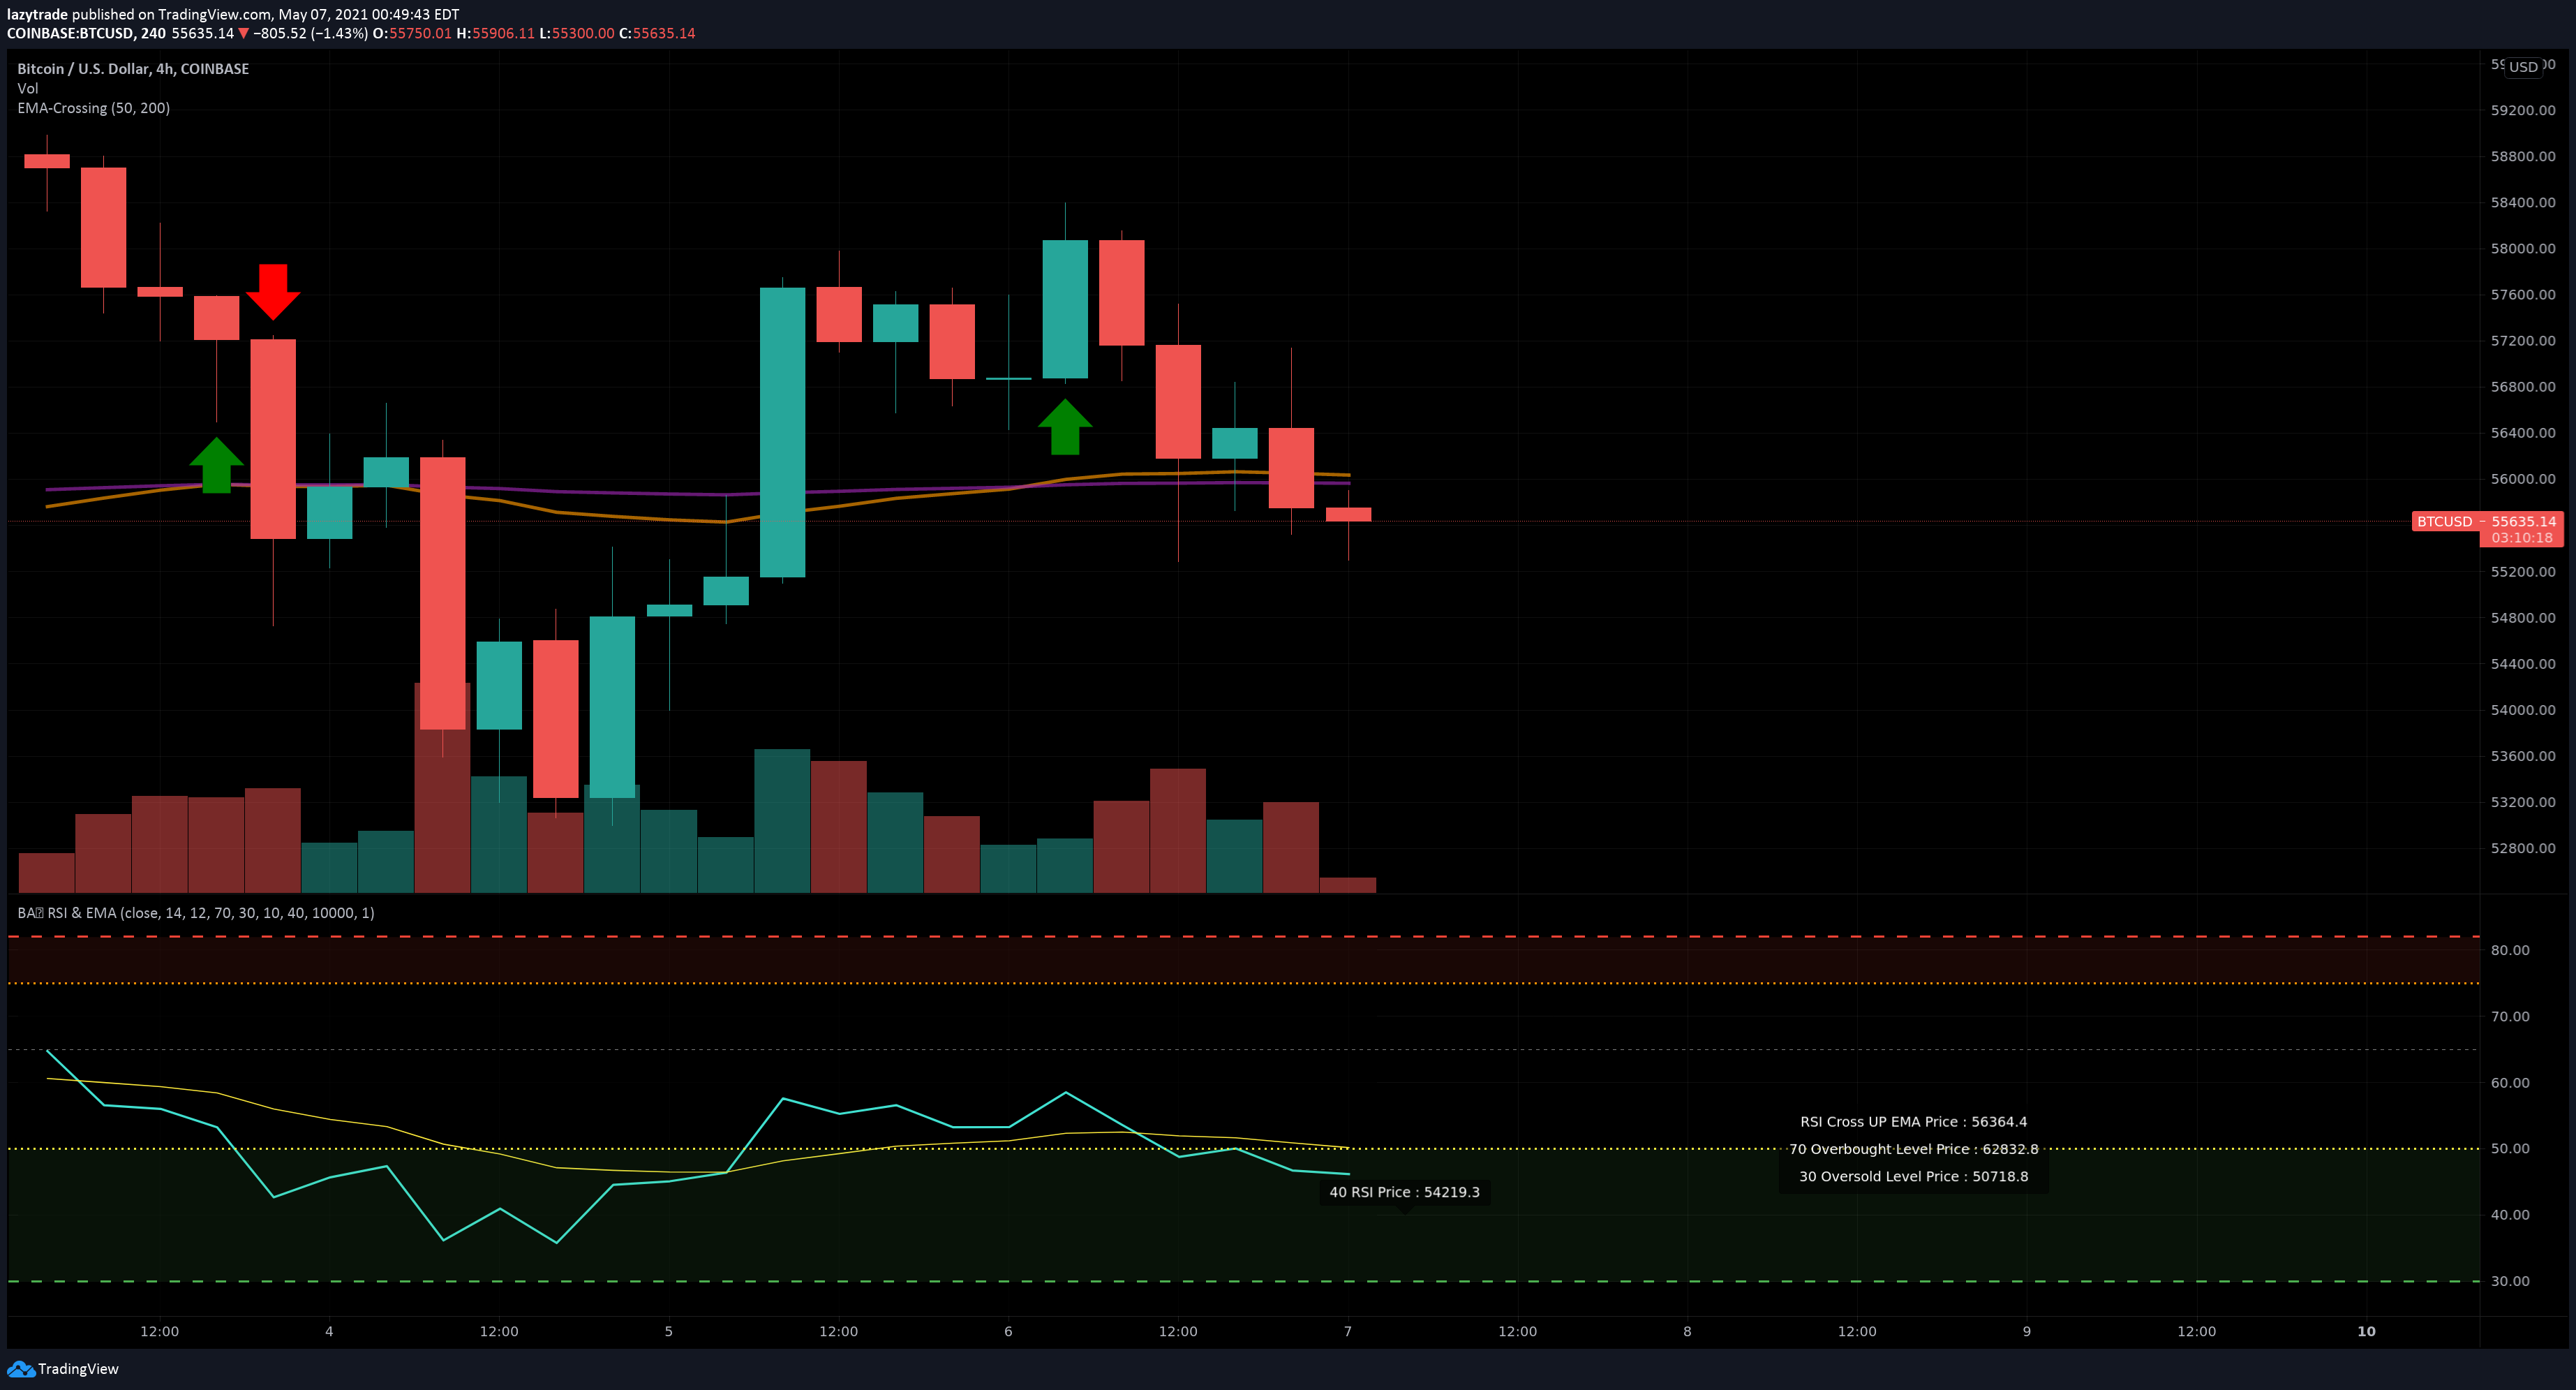Screen dimensions: 2576x1390
Task: Click the 50.00 RSI axis label
Action: pyautogui.click(x=2510, y=1148)
